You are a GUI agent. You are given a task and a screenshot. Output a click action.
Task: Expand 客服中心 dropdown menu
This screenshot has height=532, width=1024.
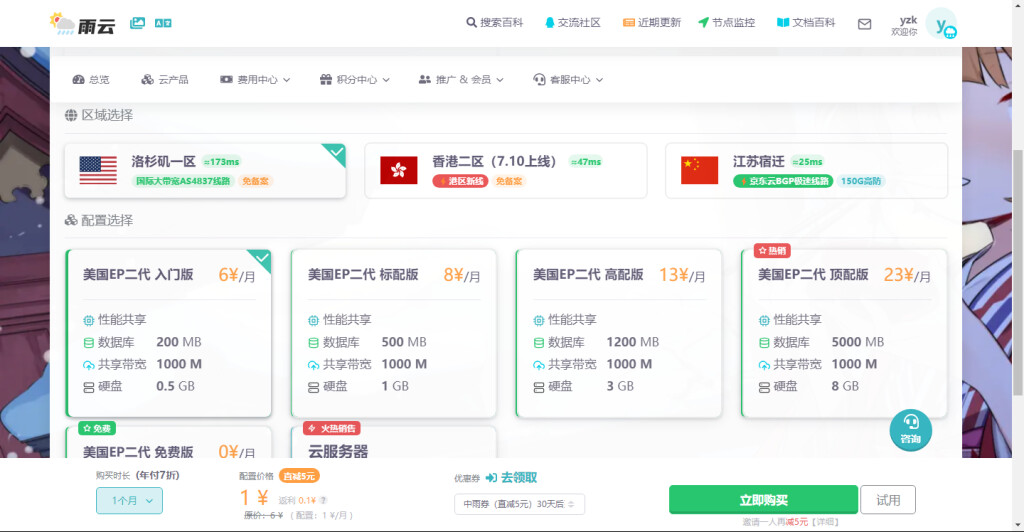pyautogui.click(x=568, y=80)
